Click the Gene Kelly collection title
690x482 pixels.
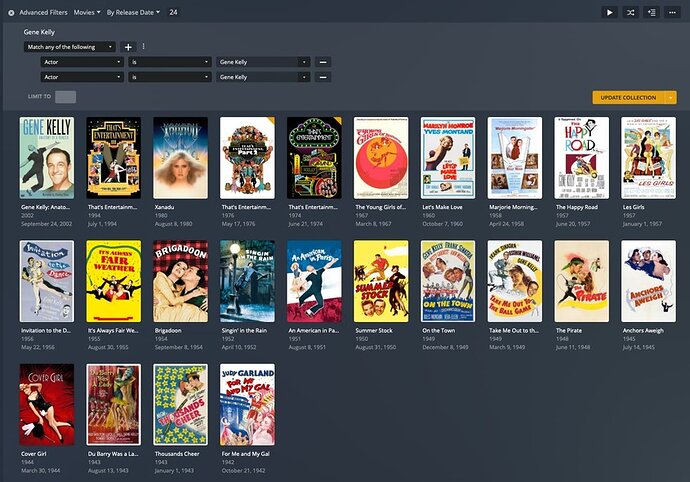point(39,32)
